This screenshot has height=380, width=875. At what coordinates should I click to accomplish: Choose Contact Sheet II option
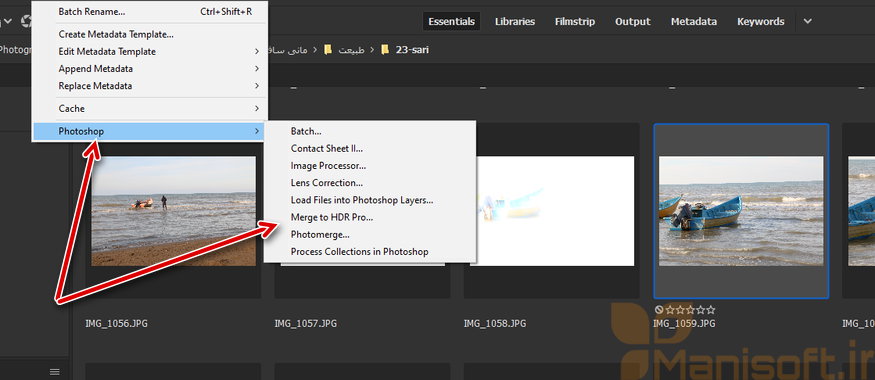[369, 148]
